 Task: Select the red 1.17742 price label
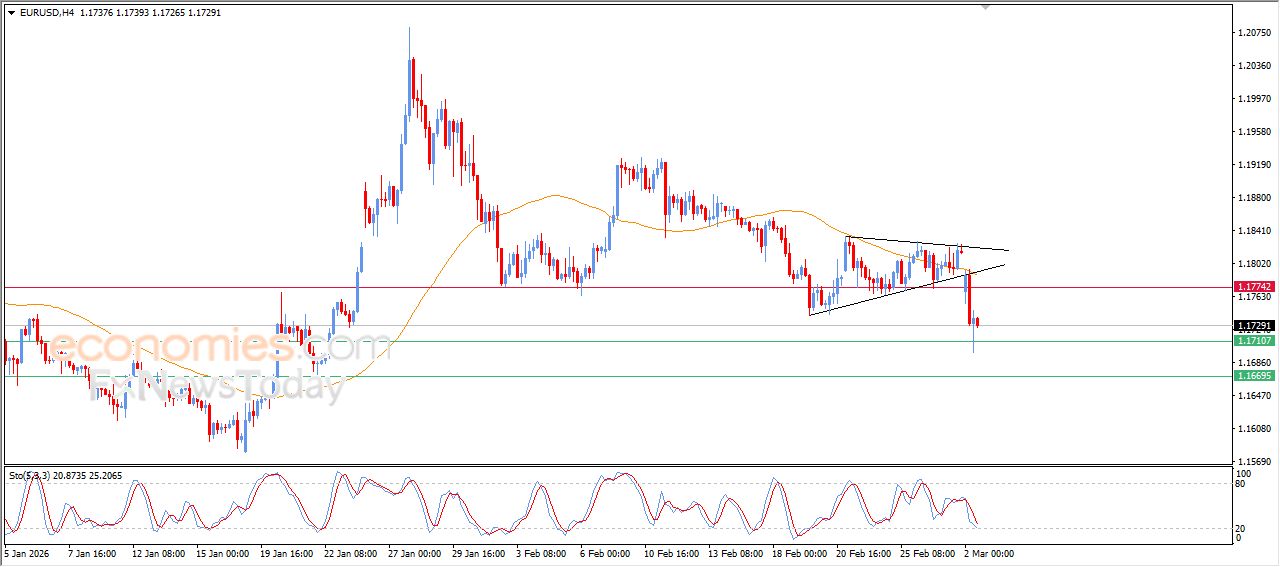(x=1256, y=286)
